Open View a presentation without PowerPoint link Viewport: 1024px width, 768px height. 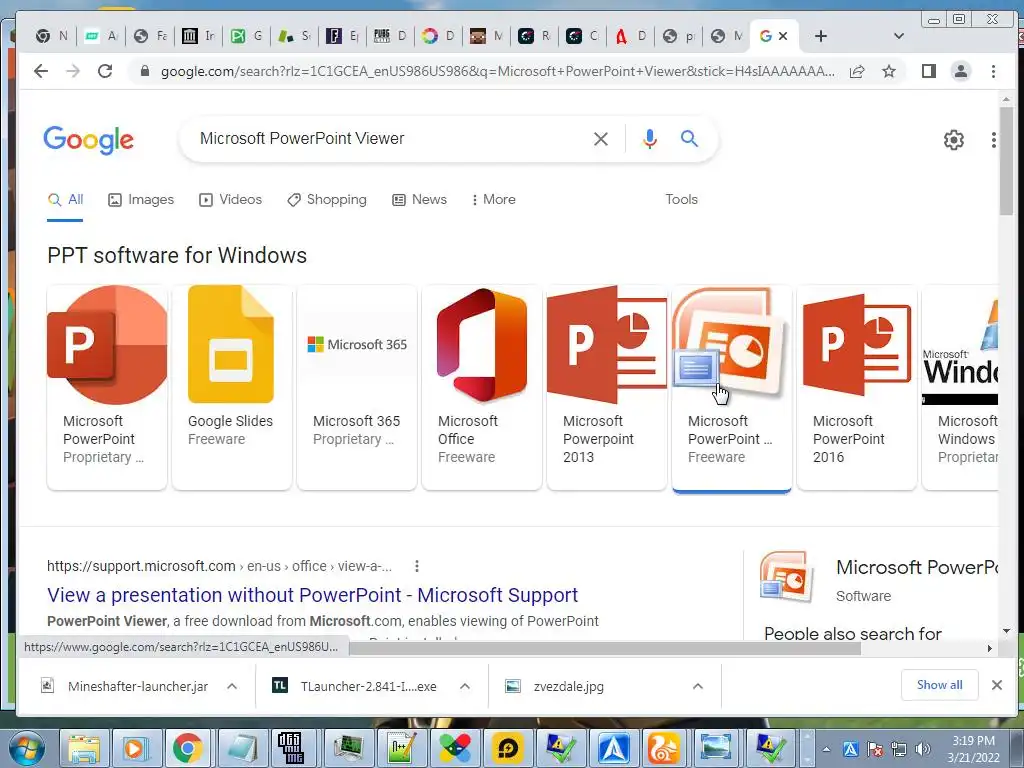(x=312, y=595)
